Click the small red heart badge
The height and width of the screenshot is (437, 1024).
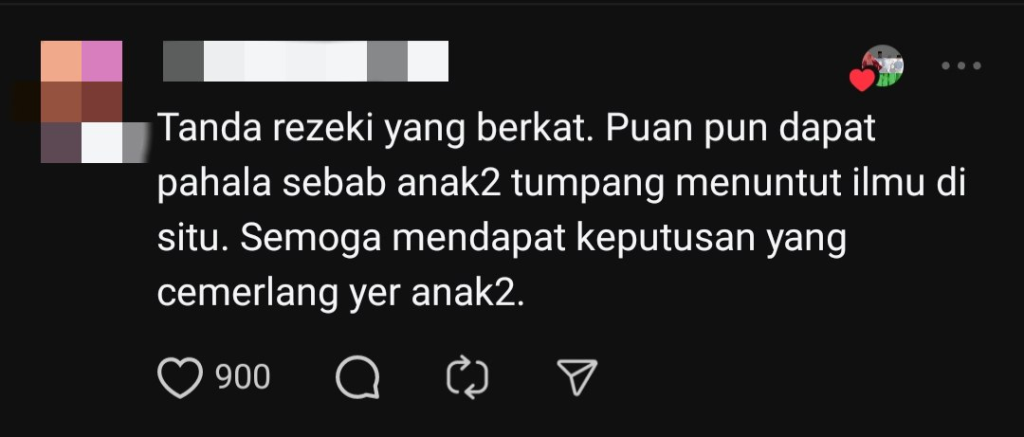point(862,80)
